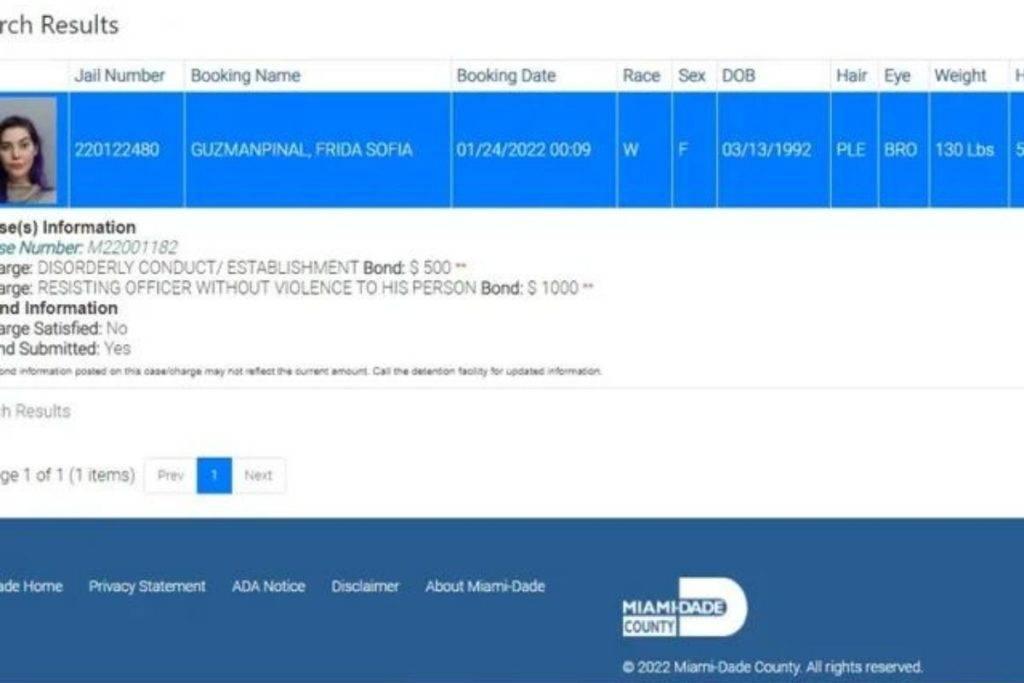Click the Miami-Dade County logo
Viewport: 1024px width, 683px height.
[x=683, y=608]
